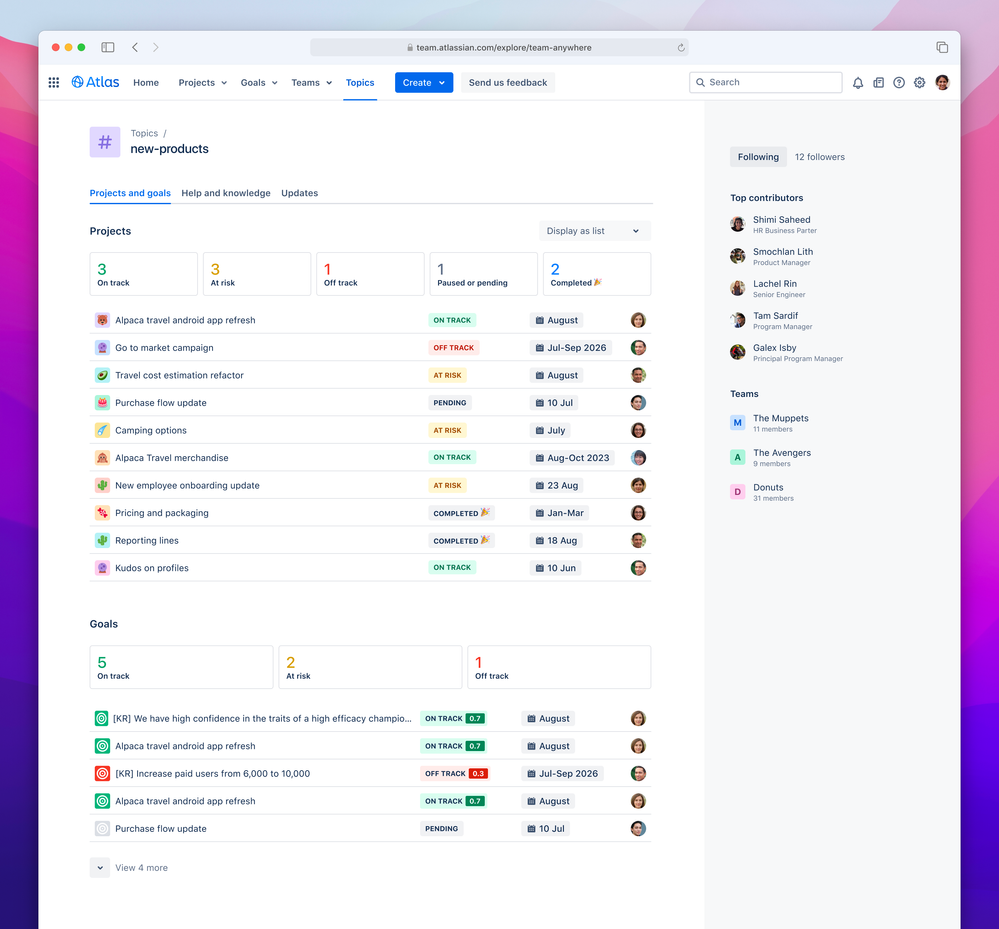
Task: Click the Atlas logo
Action: pyautogui.click(x=95, y=82)
